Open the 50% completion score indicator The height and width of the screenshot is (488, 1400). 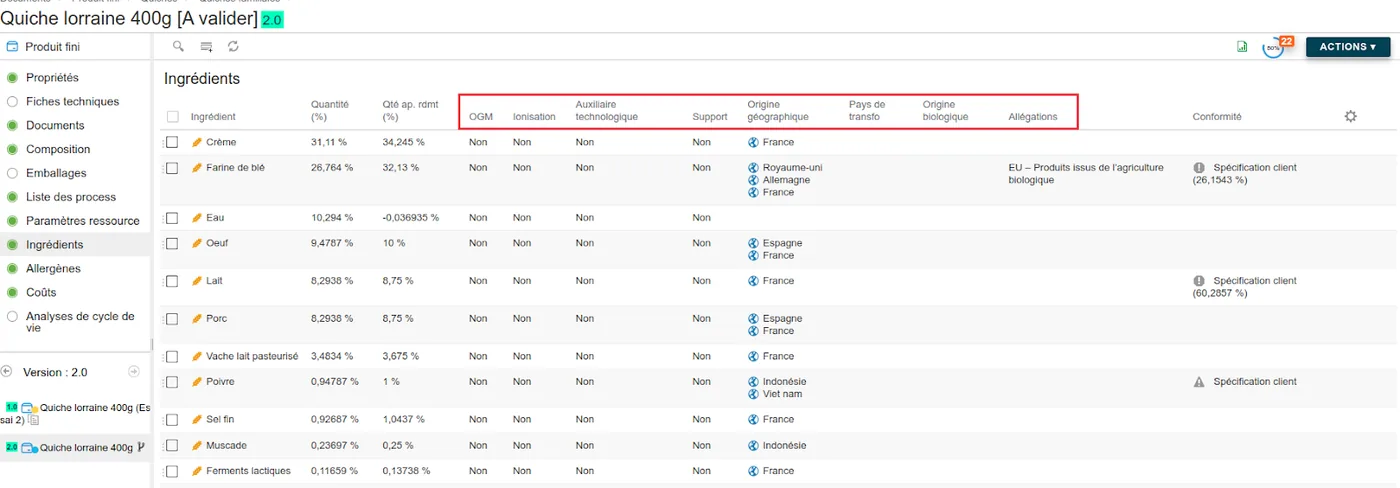click(1274, 47)
